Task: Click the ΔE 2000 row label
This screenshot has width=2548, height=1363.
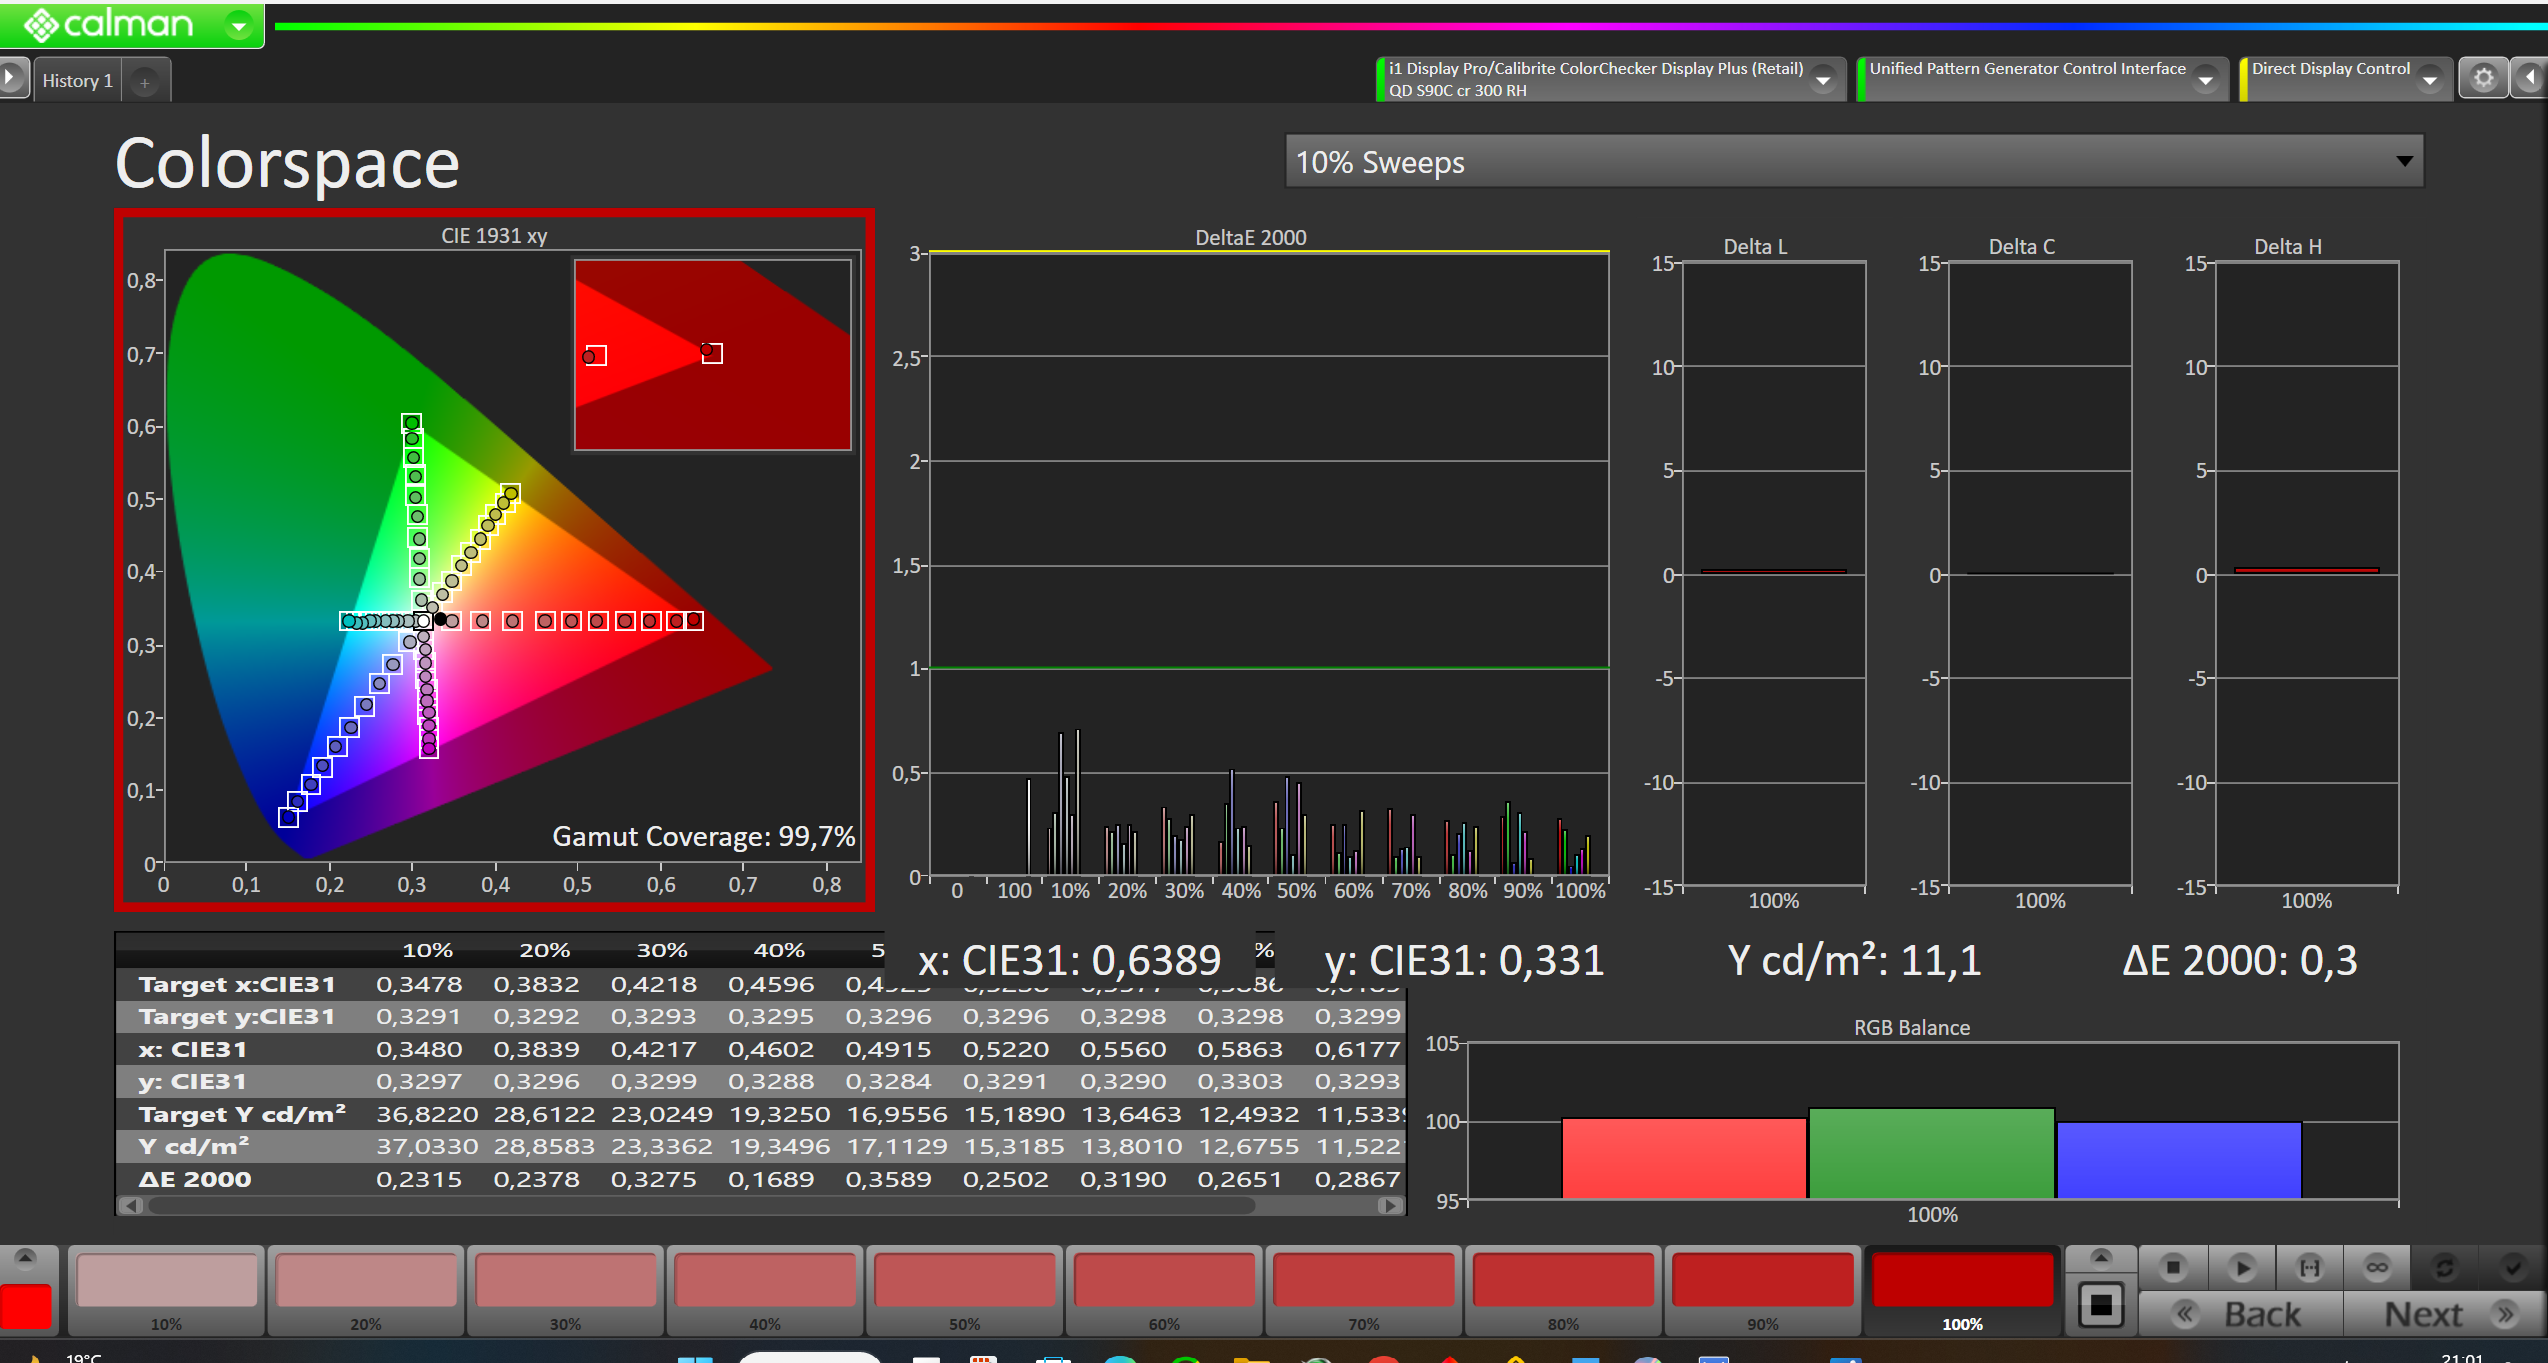Action: pyautogui.click(x=195, y=1179)
